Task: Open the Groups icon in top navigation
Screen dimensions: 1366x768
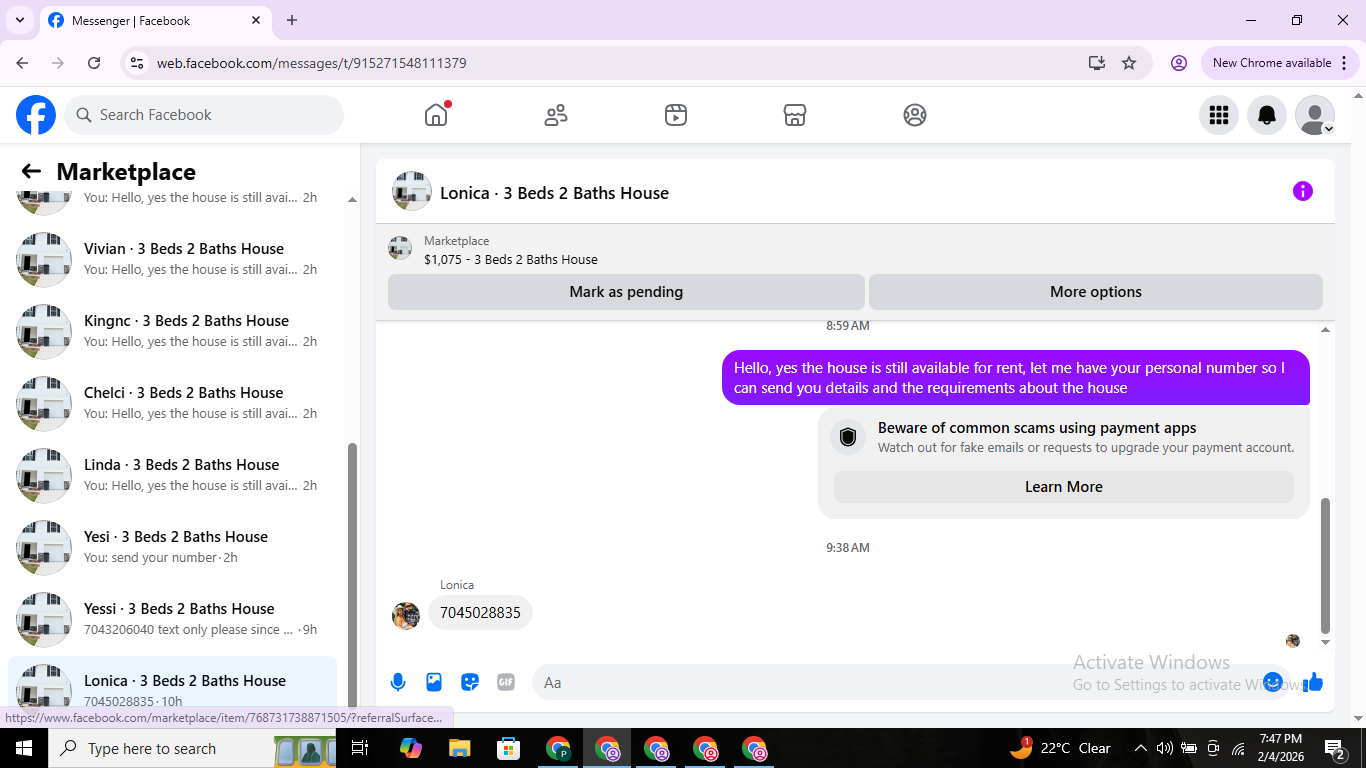Action: click(915, 115)
